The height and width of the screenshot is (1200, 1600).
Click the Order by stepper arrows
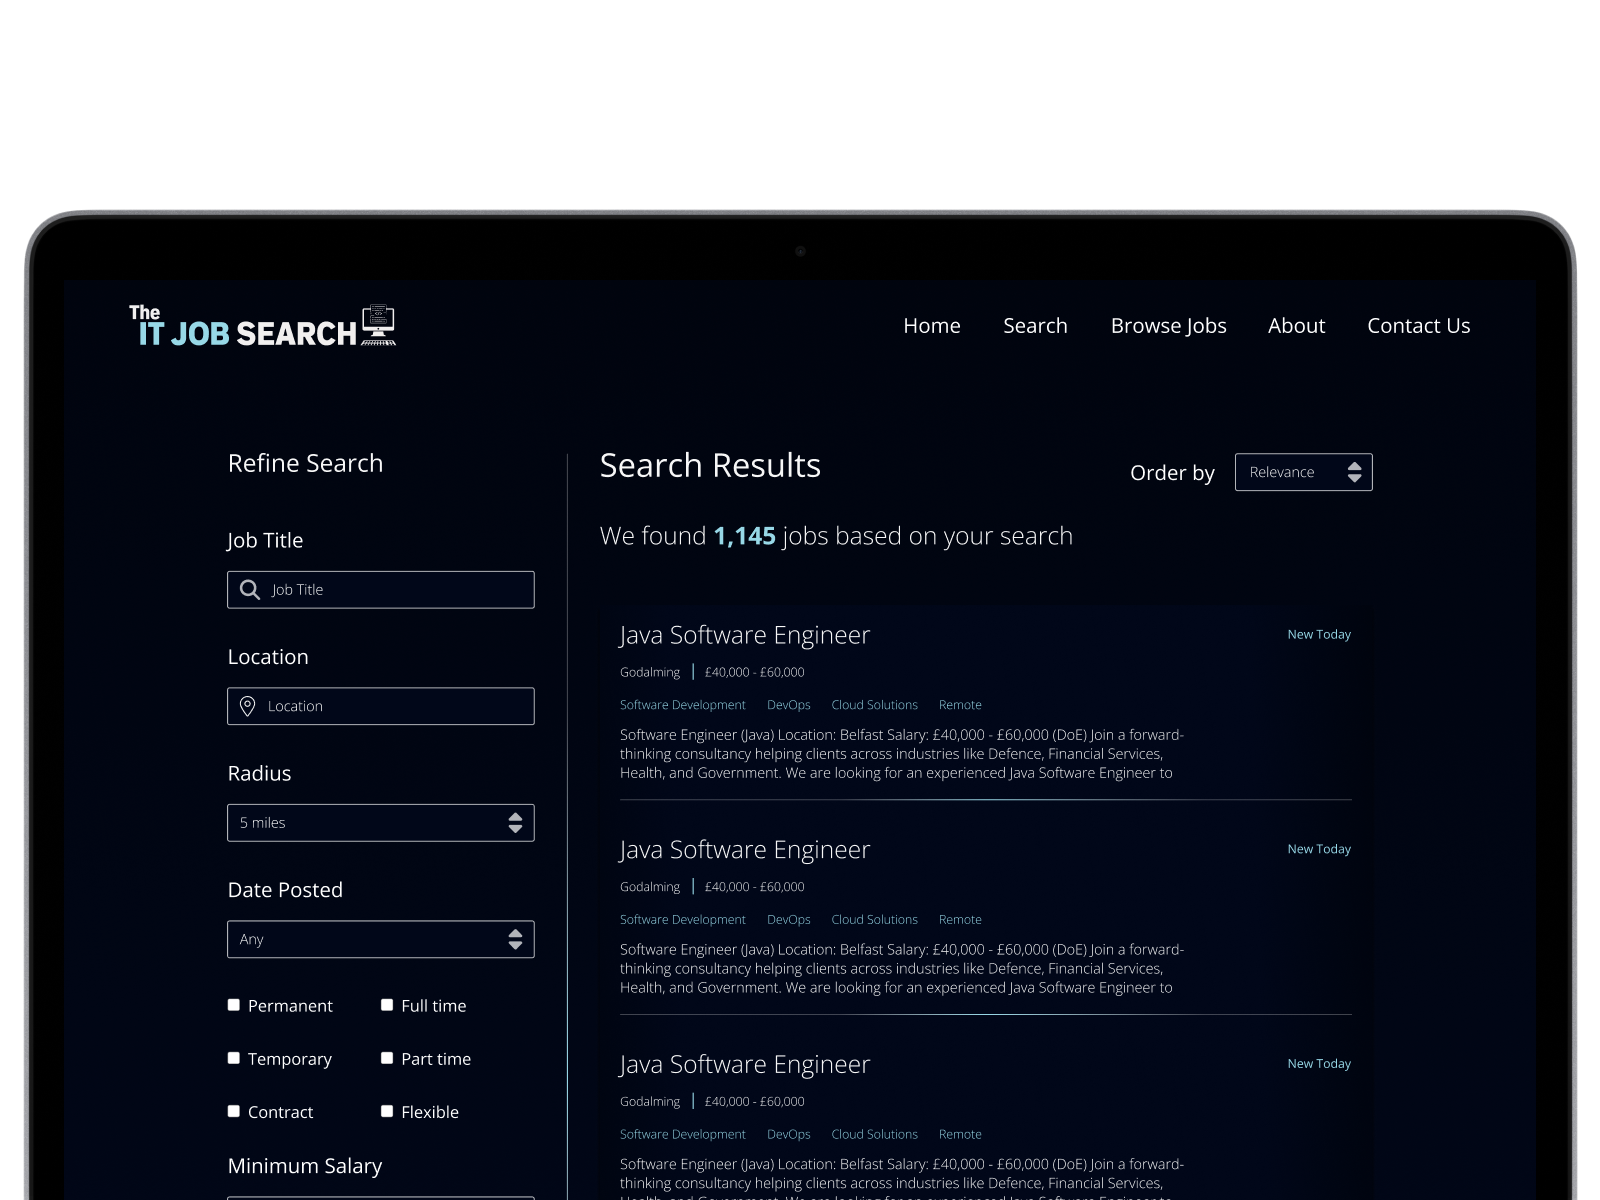pos(1356,471)
